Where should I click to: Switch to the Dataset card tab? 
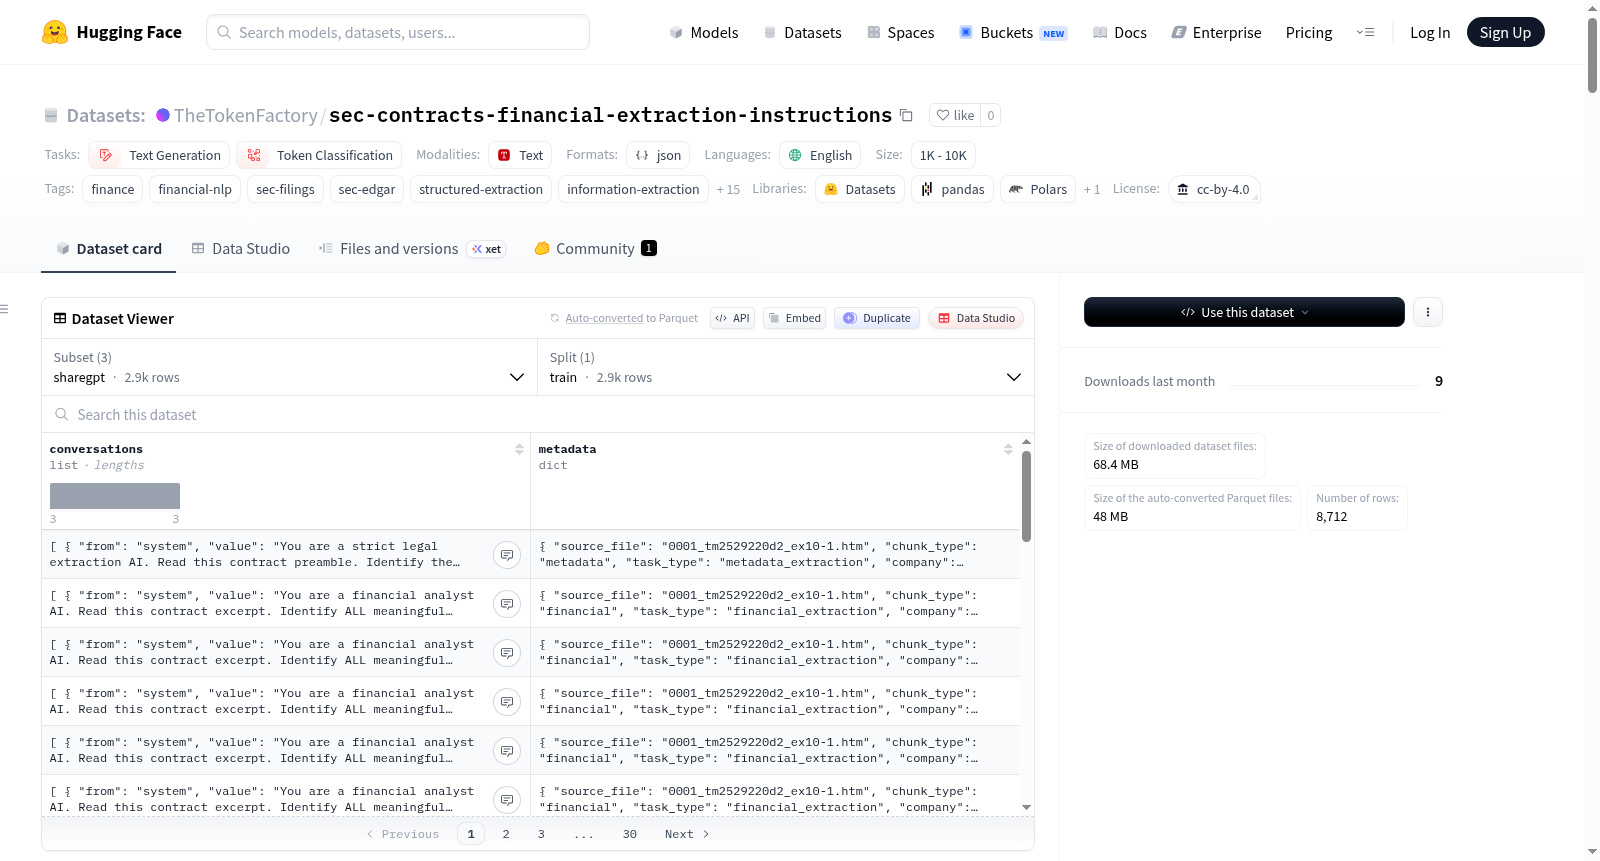pos(108,249)
